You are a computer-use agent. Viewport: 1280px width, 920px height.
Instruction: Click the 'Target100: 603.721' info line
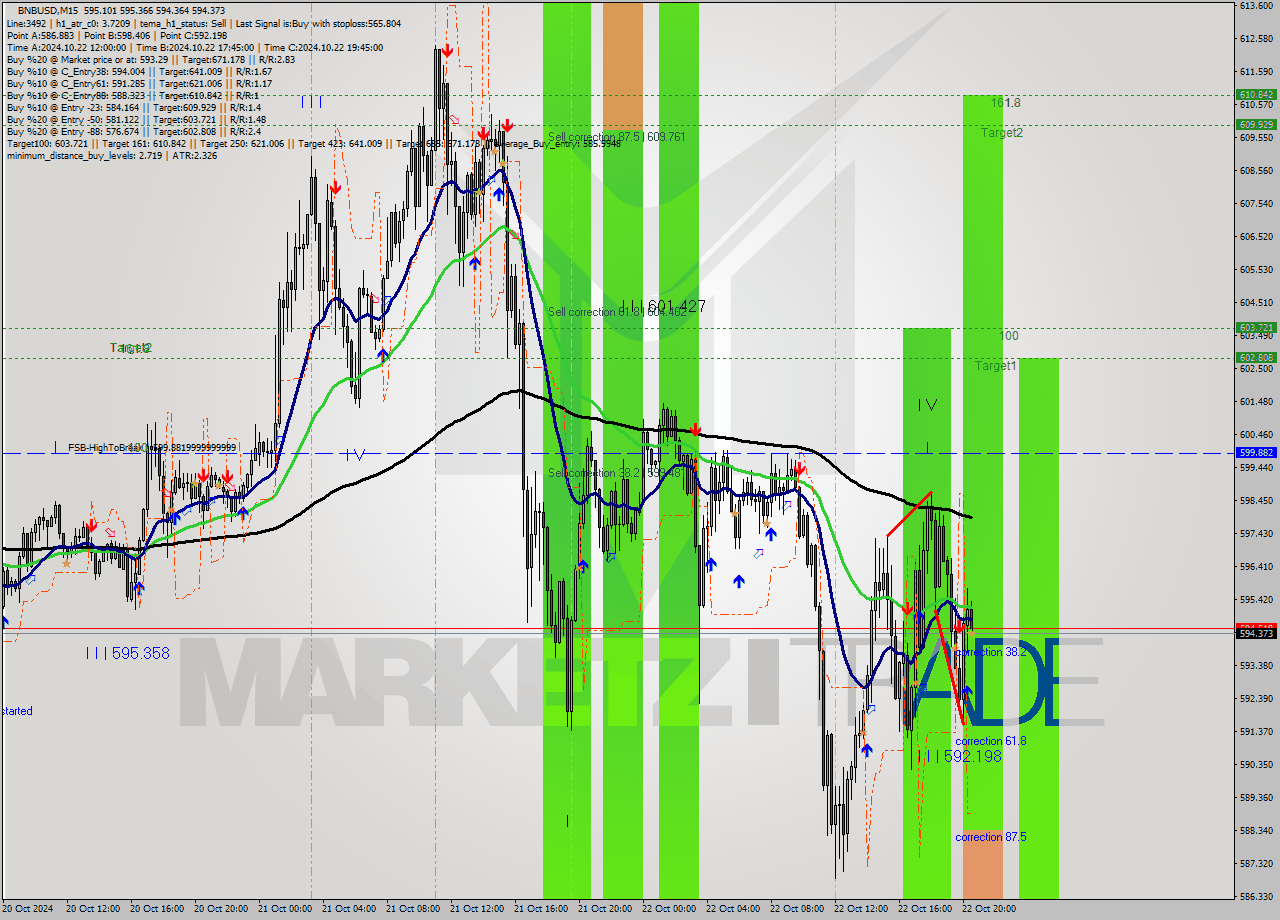[313, 143]
